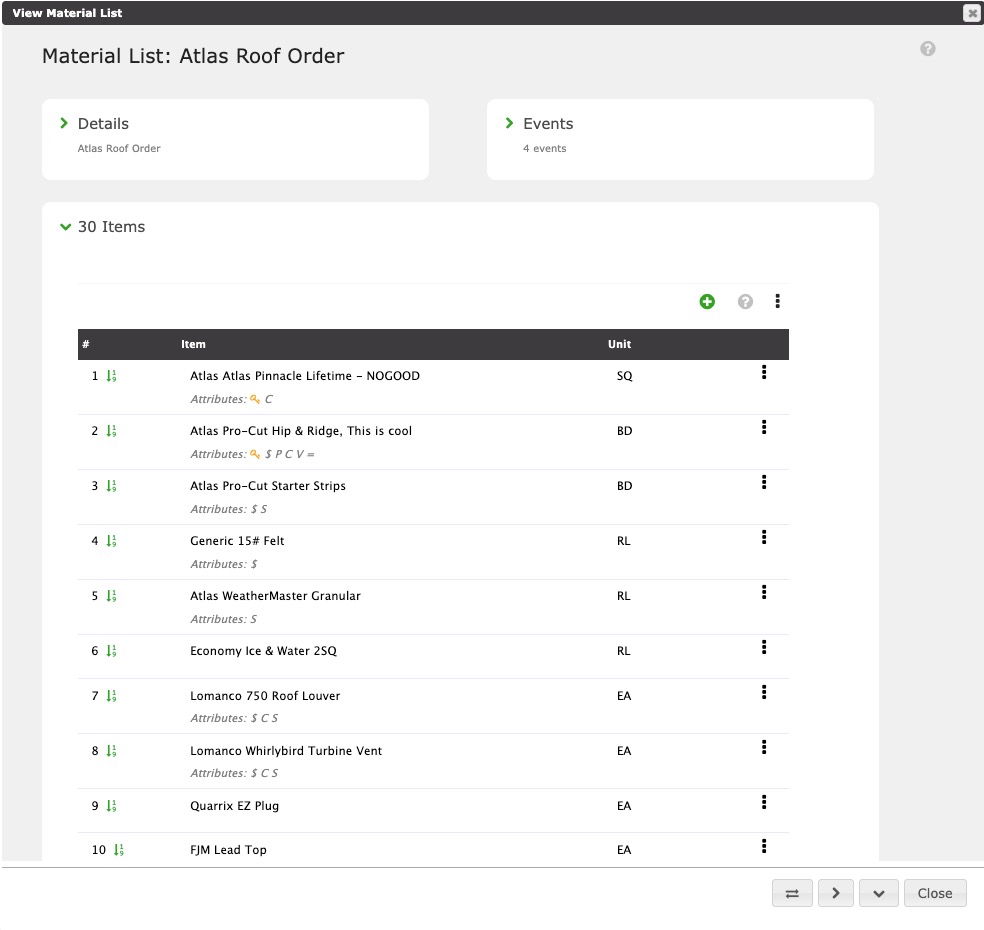Click item name FJM Lead Top
The width and height of the screenshot is (984, 930).
pyautogui.click(x=228, y=850)
